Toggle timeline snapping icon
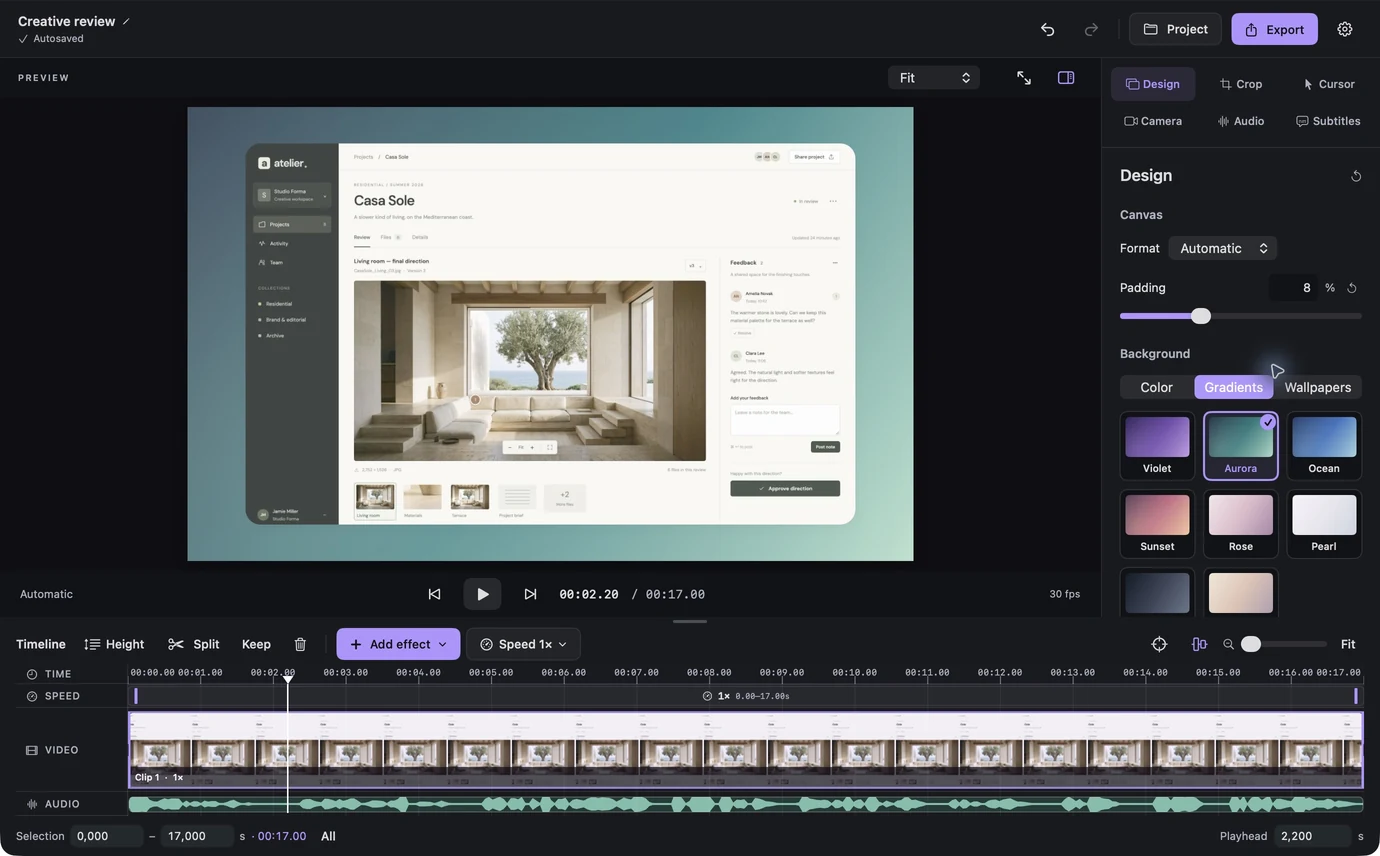The image size is (1380, 856). tap(1199, 644)
